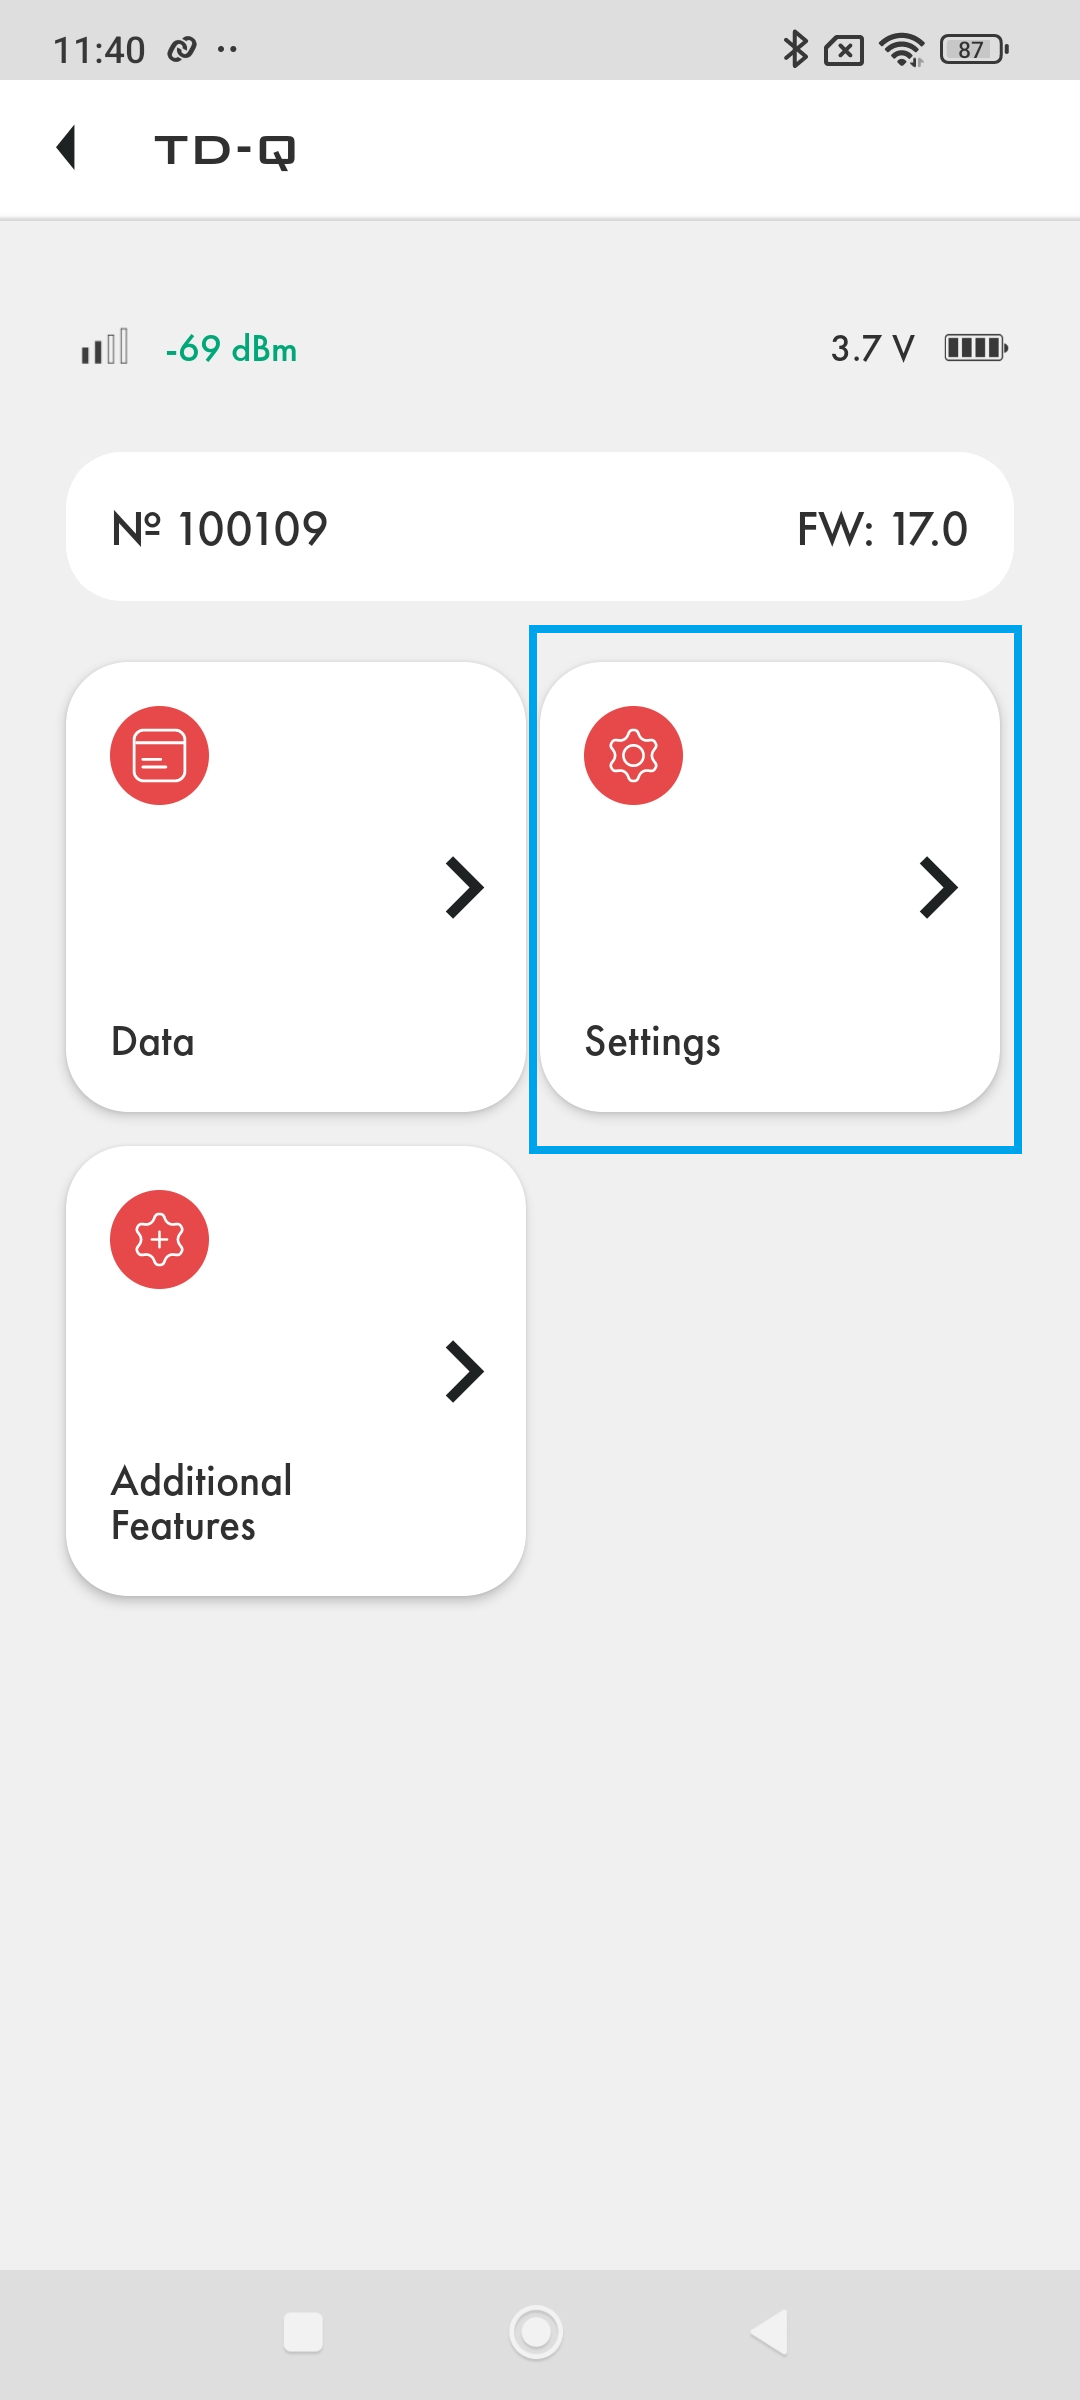The image size is (1080, 2400).
Task: Tap the device battery icon near 3.7 V
Action: click(976, 348)
